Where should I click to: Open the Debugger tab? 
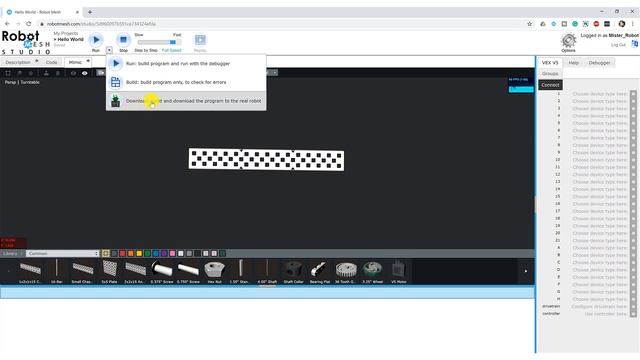pyautogui.click(x=599, y=63)
